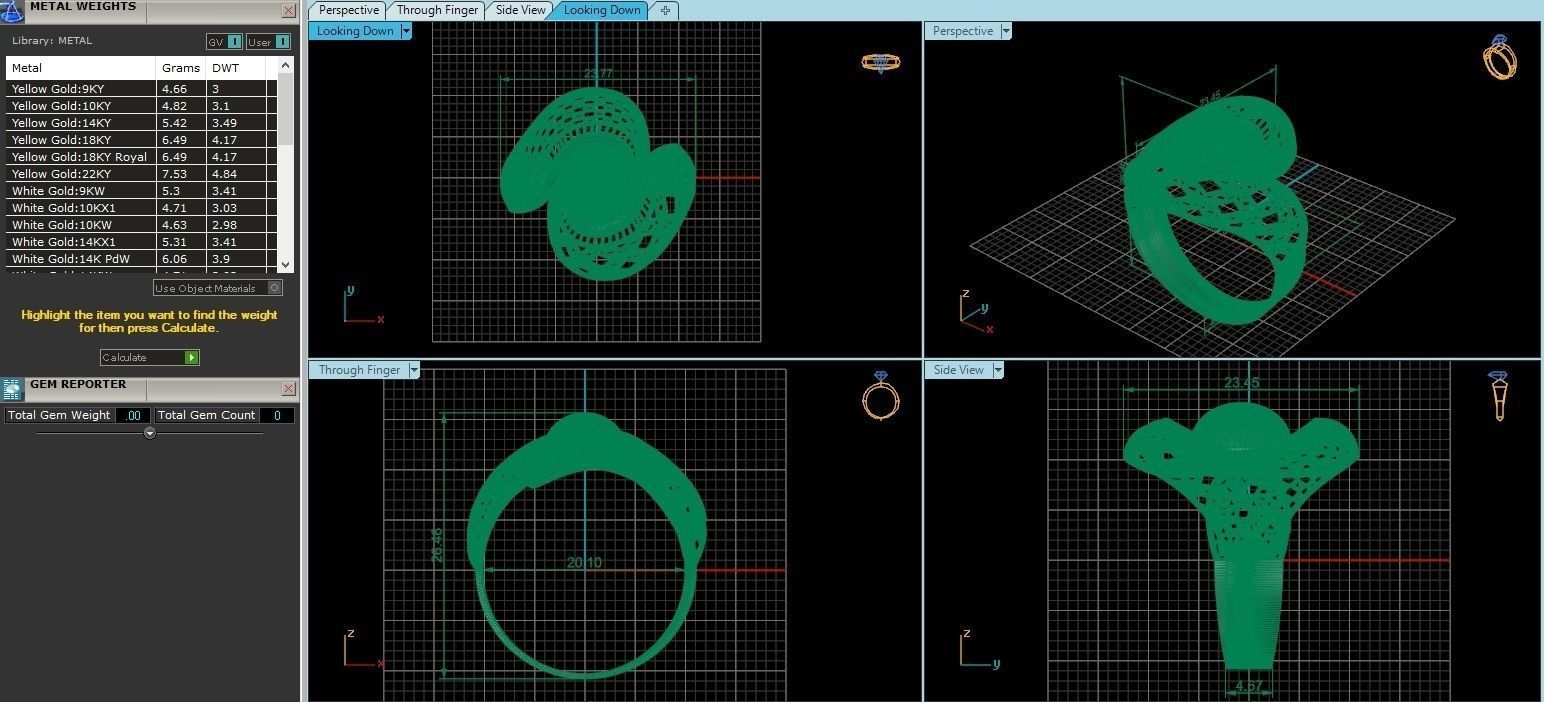Switch to the Side View tab
Viewport: 1544px width, 702px height.
520,10
